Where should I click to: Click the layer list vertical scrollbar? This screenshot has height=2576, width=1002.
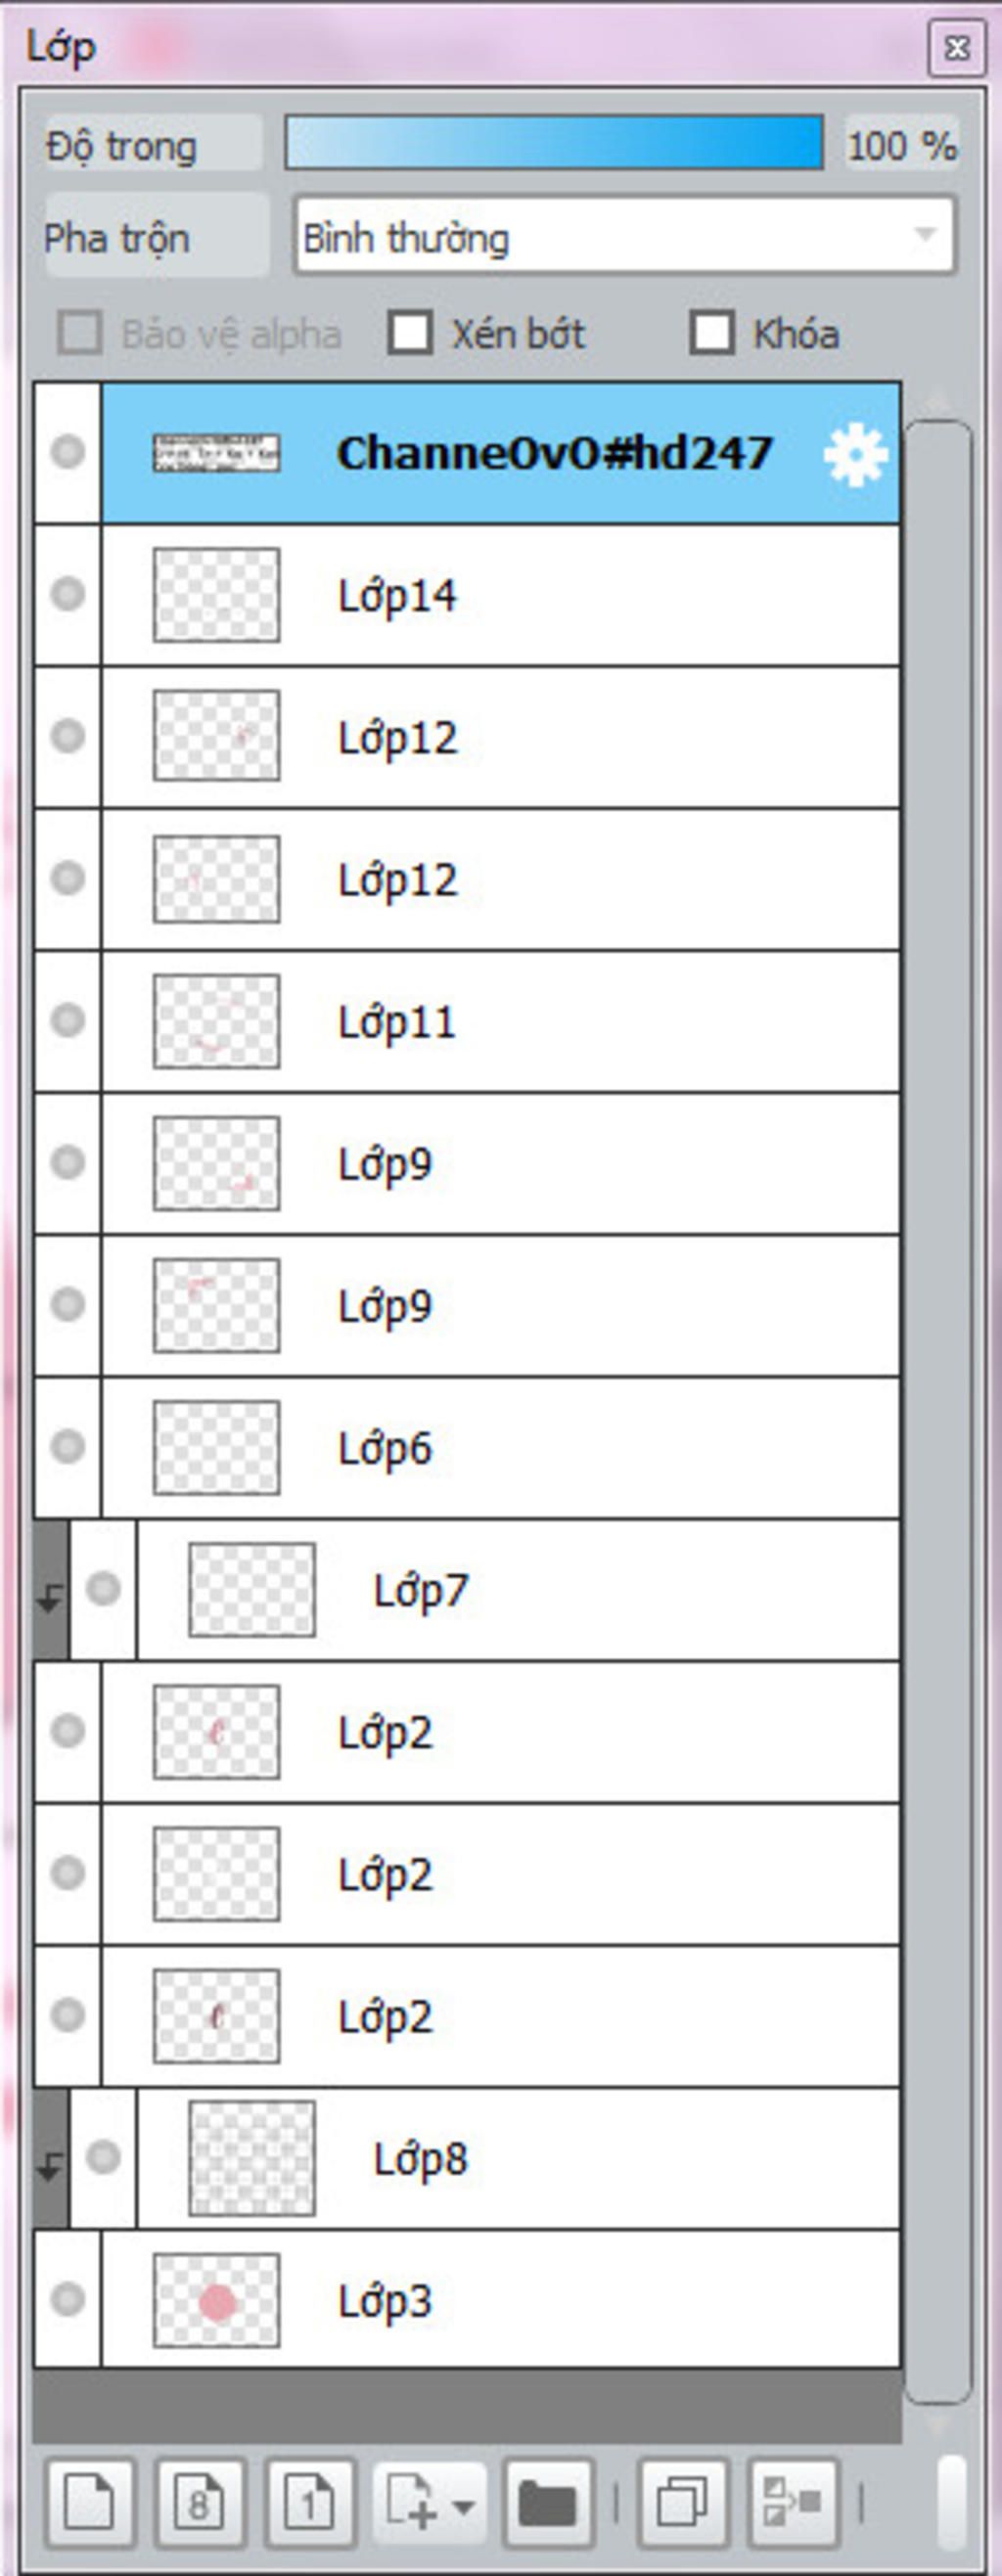[938, 1412]
